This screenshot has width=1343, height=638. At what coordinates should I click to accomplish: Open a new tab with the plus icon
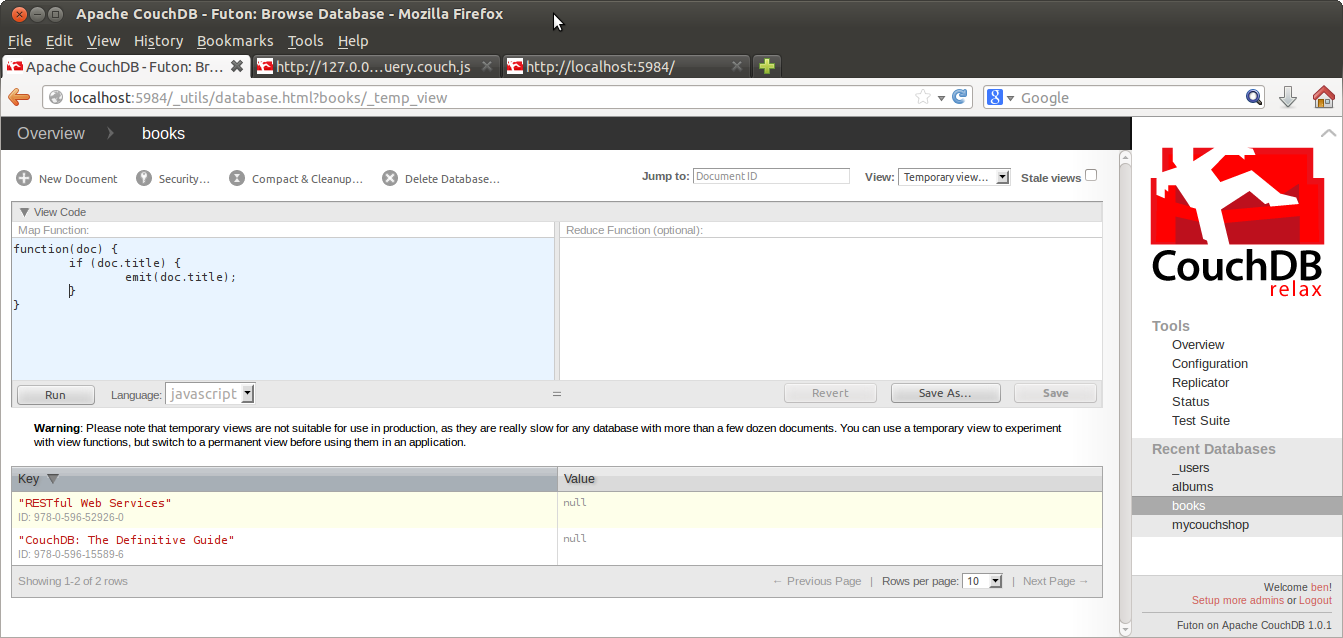tap(766, 66)
